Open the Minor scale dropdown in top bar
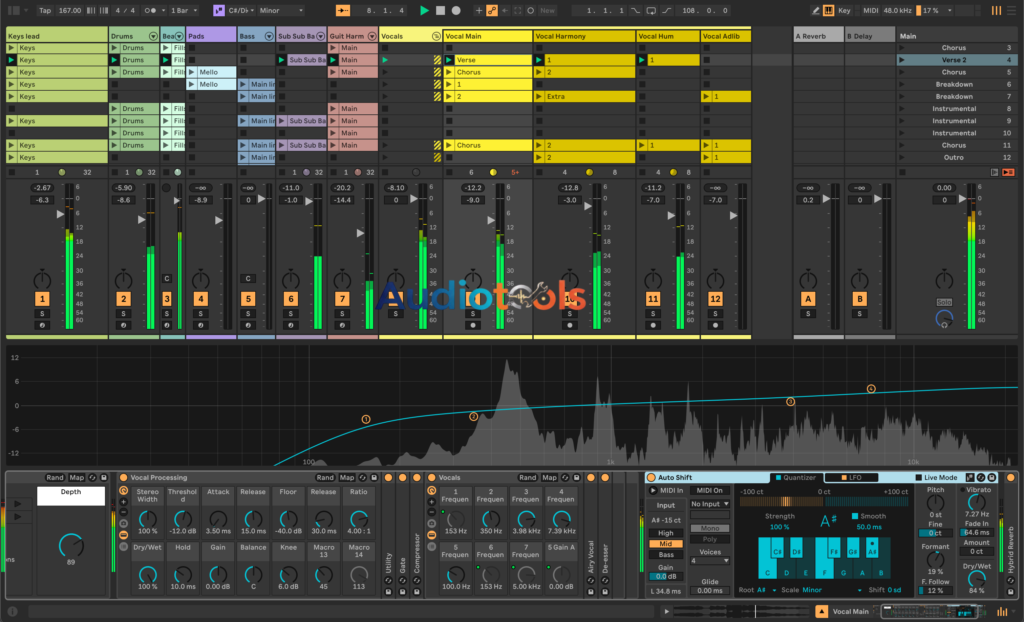The height and width of the screenshot is (622, 1024). click(283, 10)
